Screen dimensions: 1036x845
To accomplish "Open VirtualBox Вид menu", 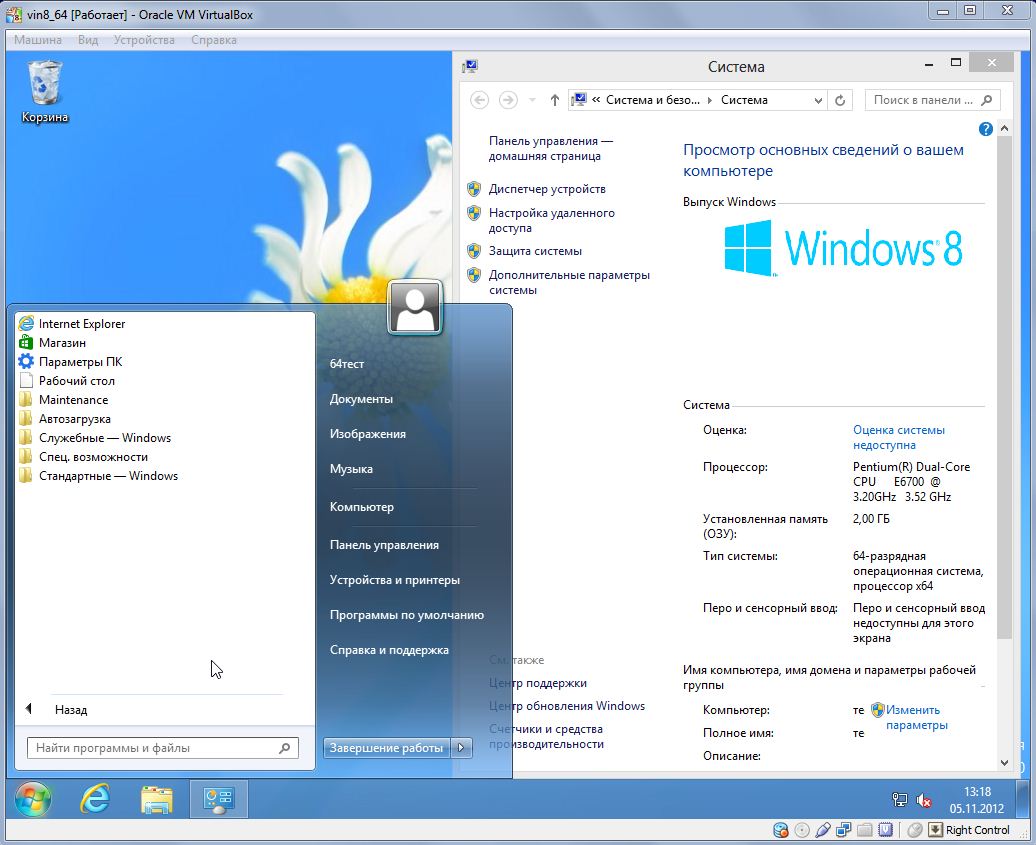I will coord(87,40).
